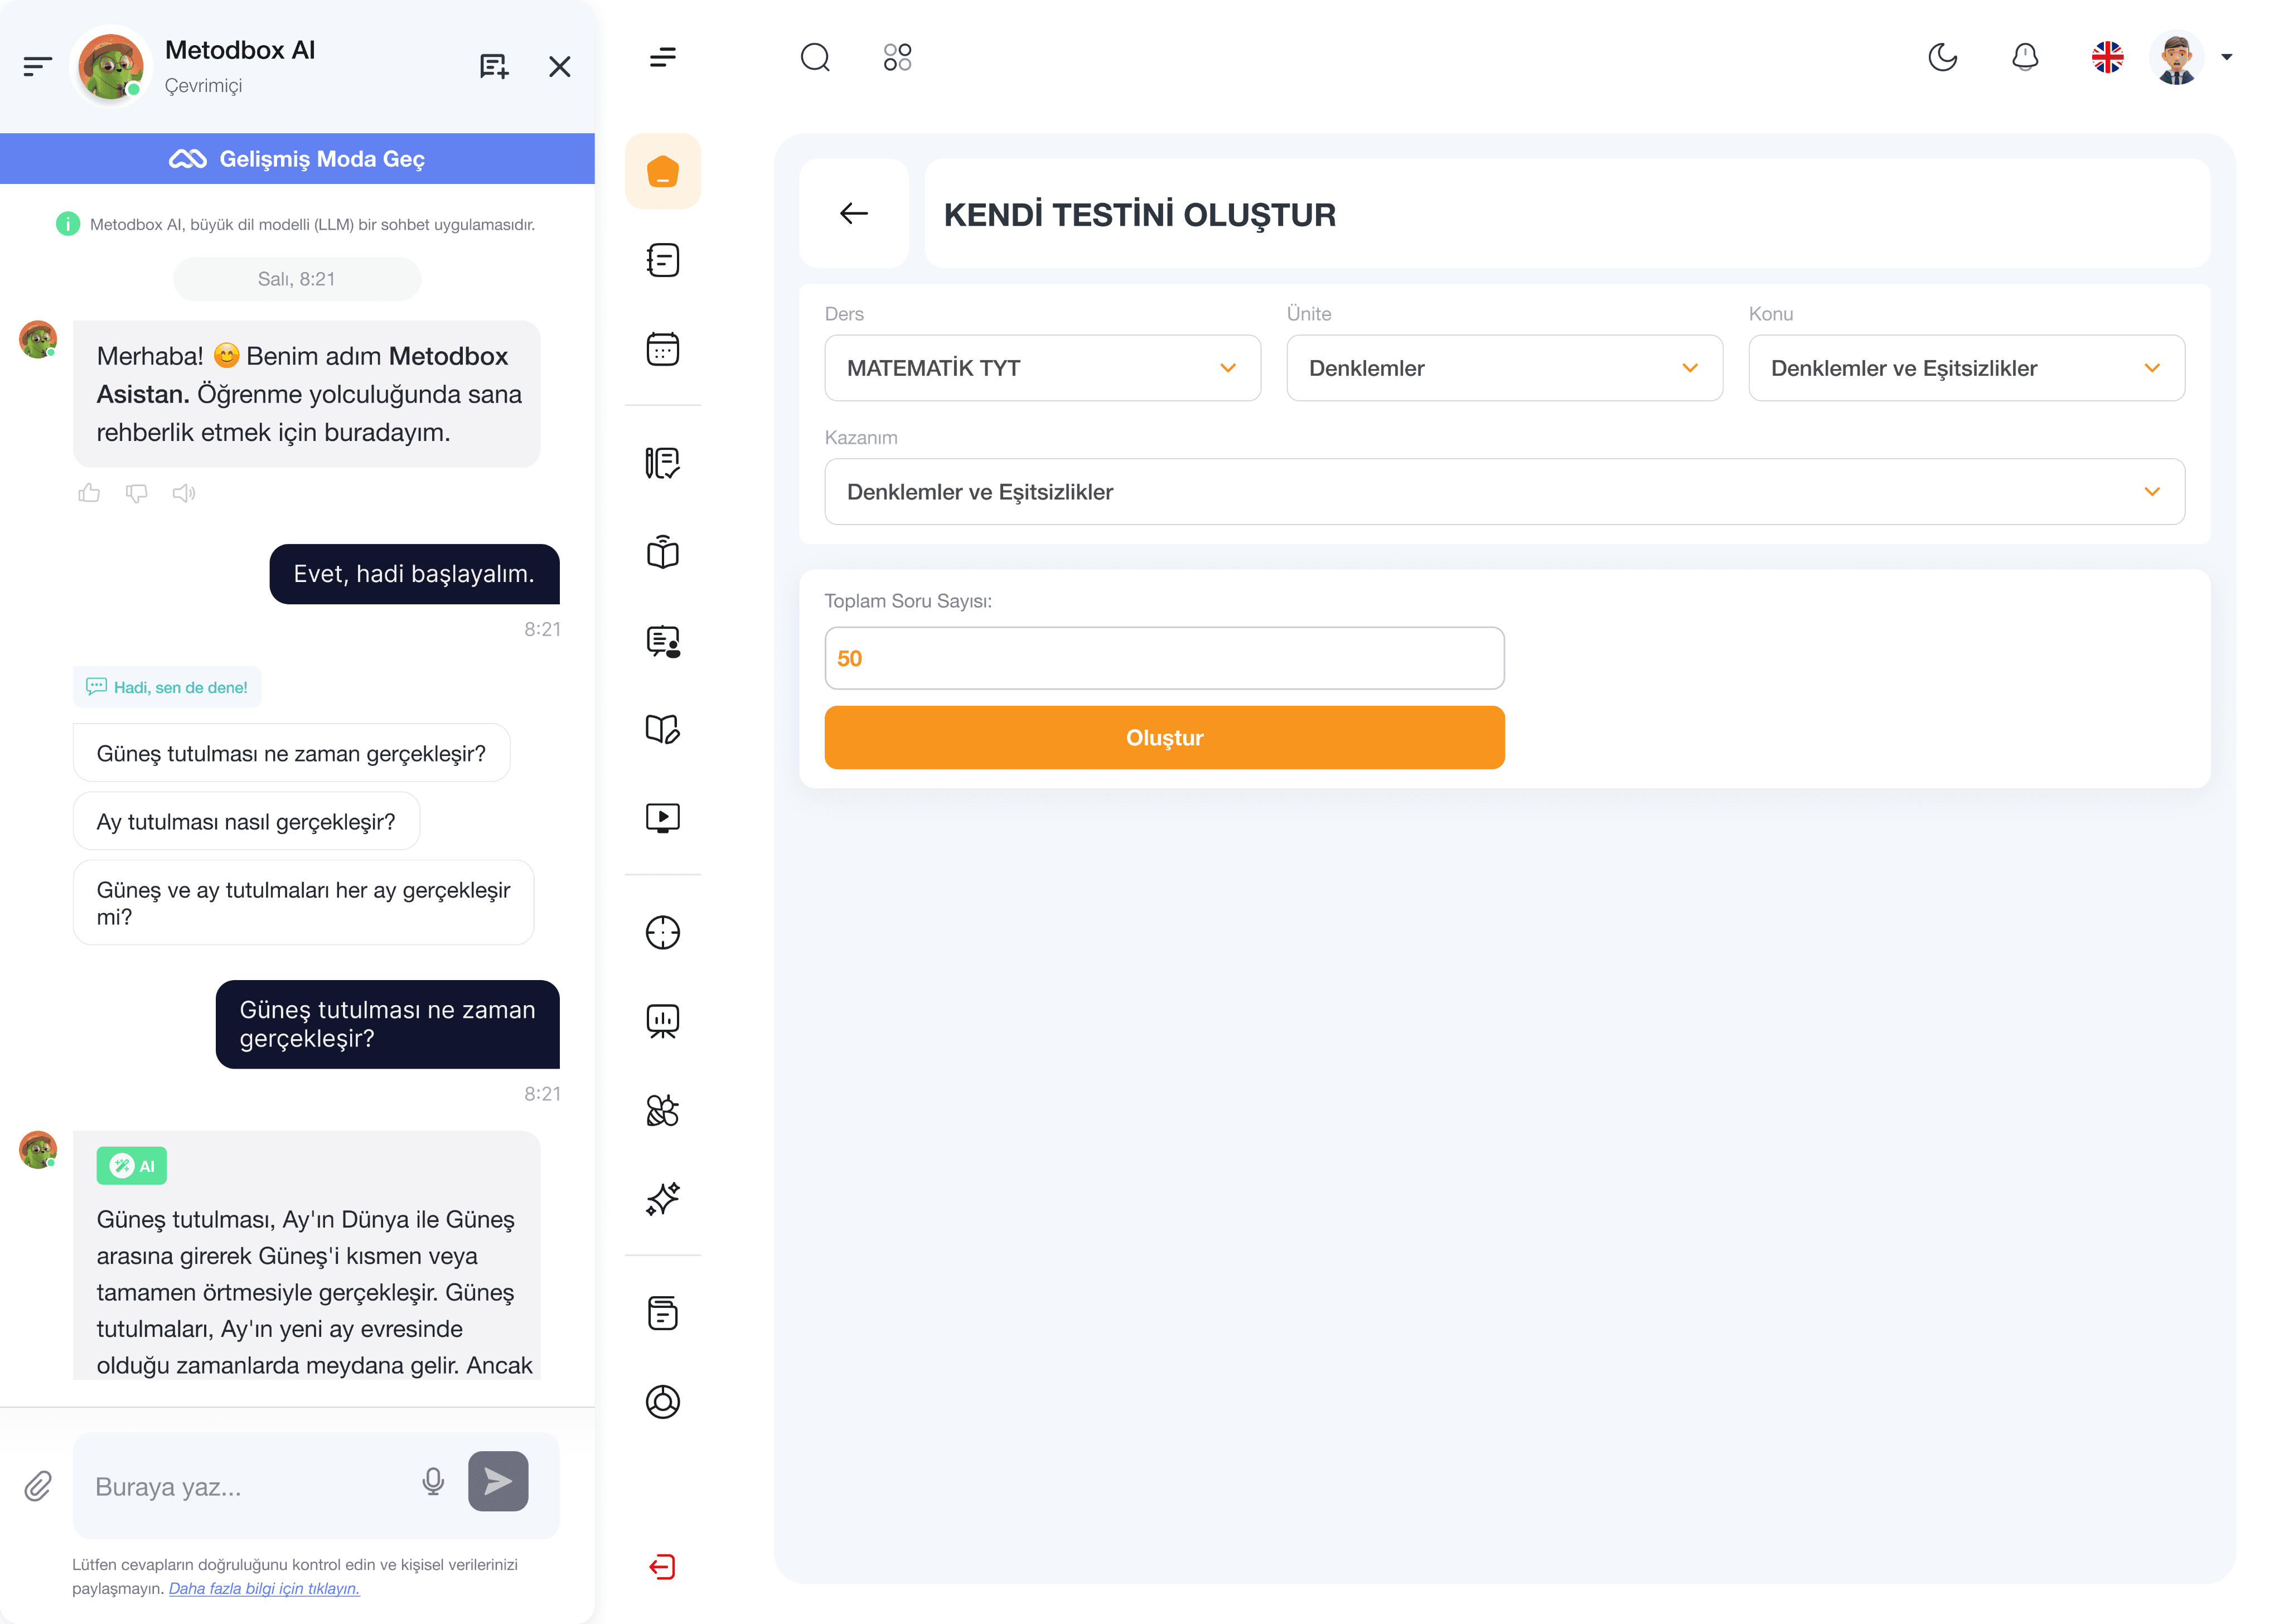Click the red logout icon
This screenshot has height=1624, width=2284.
(x=662, y=1566)
